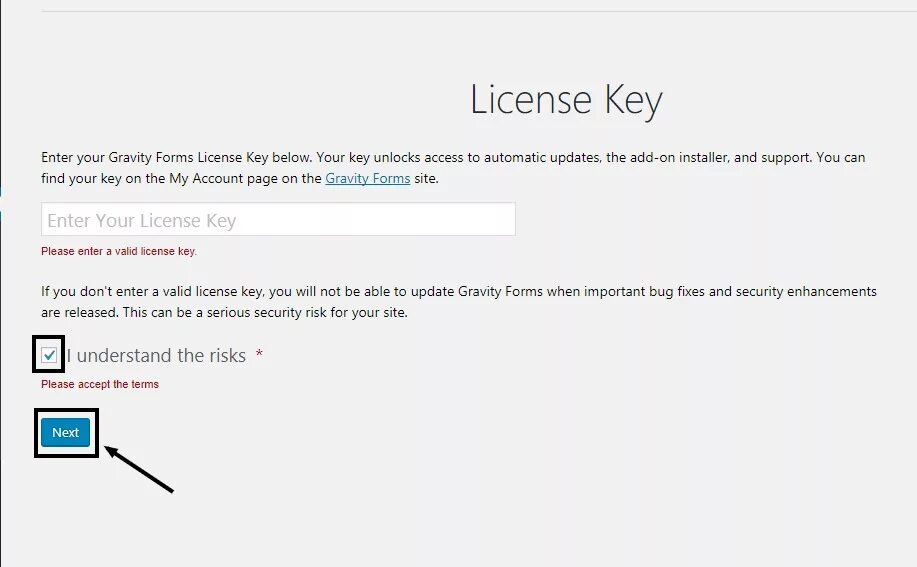This screenshot has width=917, height=567.
Task: Click the word site after the Gravity Forms link
Action: [425, 178]
